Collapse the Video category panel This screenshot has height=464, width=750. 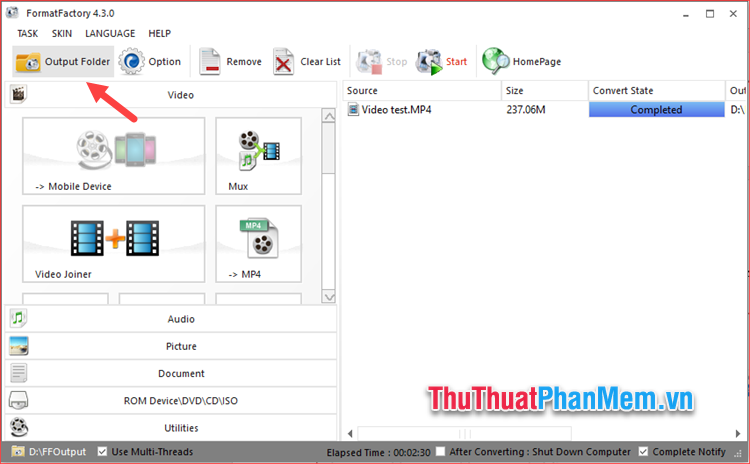[x=171, y=95]
